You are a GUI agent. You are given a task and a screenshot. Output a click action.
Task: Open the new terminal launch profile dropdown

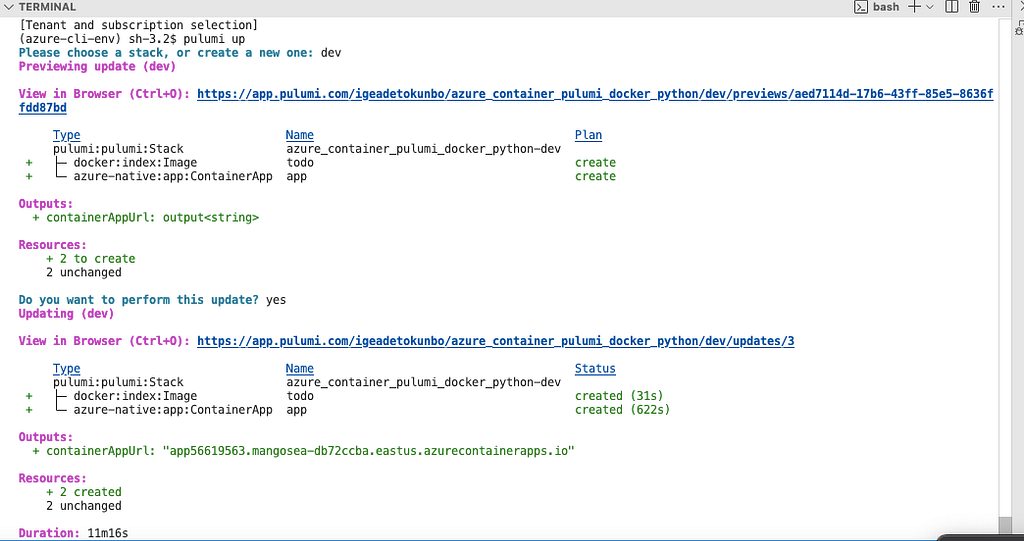tap(930, 7)
